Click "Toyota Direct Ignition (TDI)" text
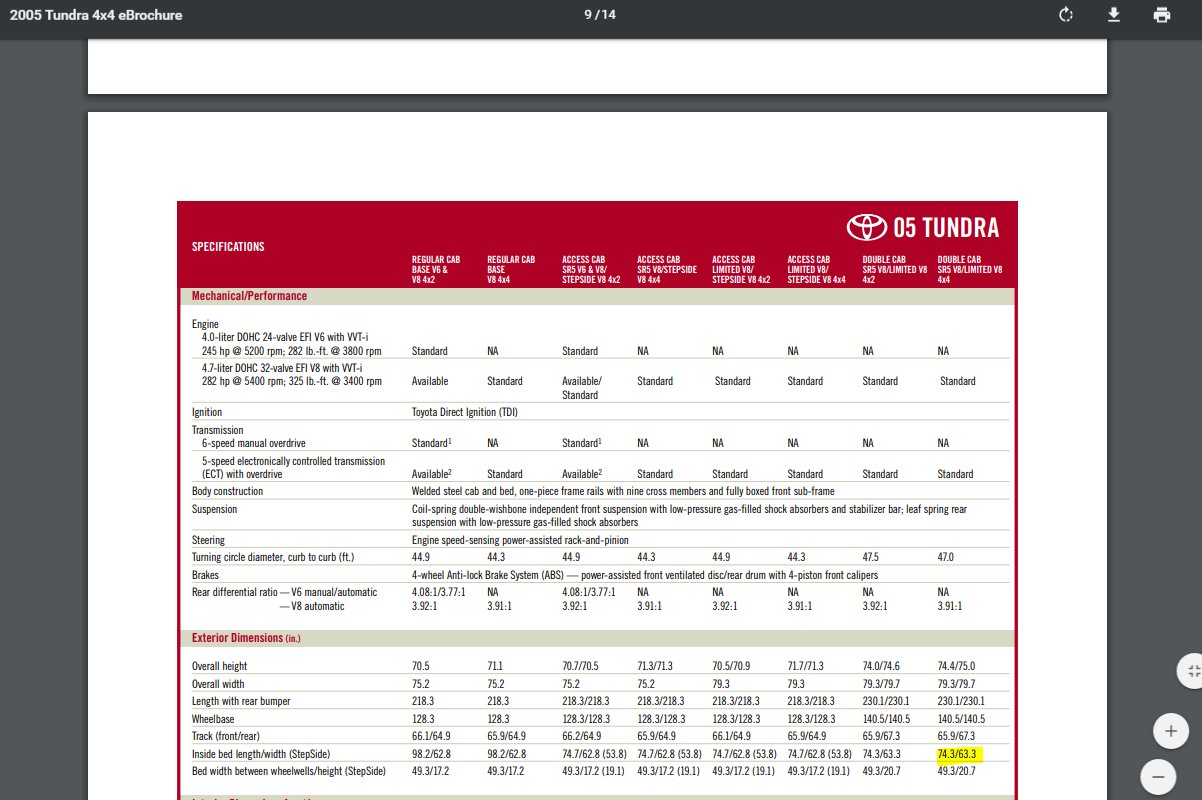This screenshot has width=1202, height=800. 465,412
